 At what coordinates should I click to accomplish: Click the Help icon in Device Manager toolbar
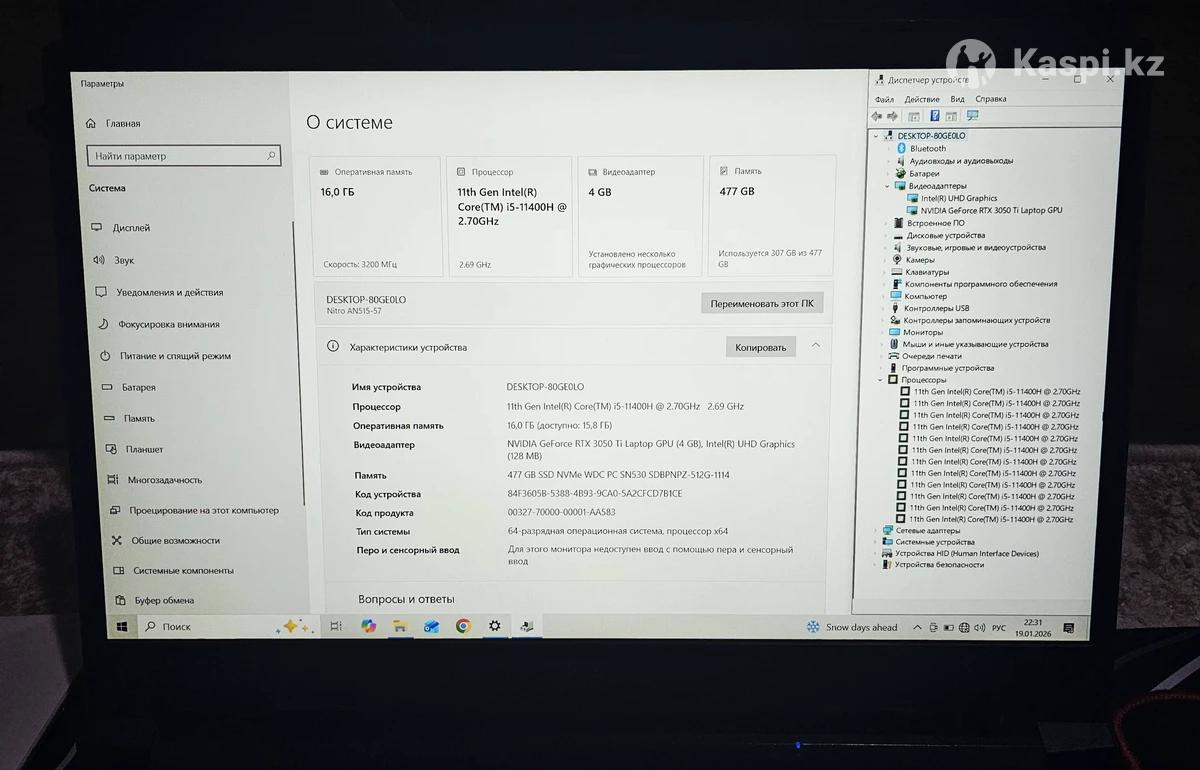coord(935,116)
